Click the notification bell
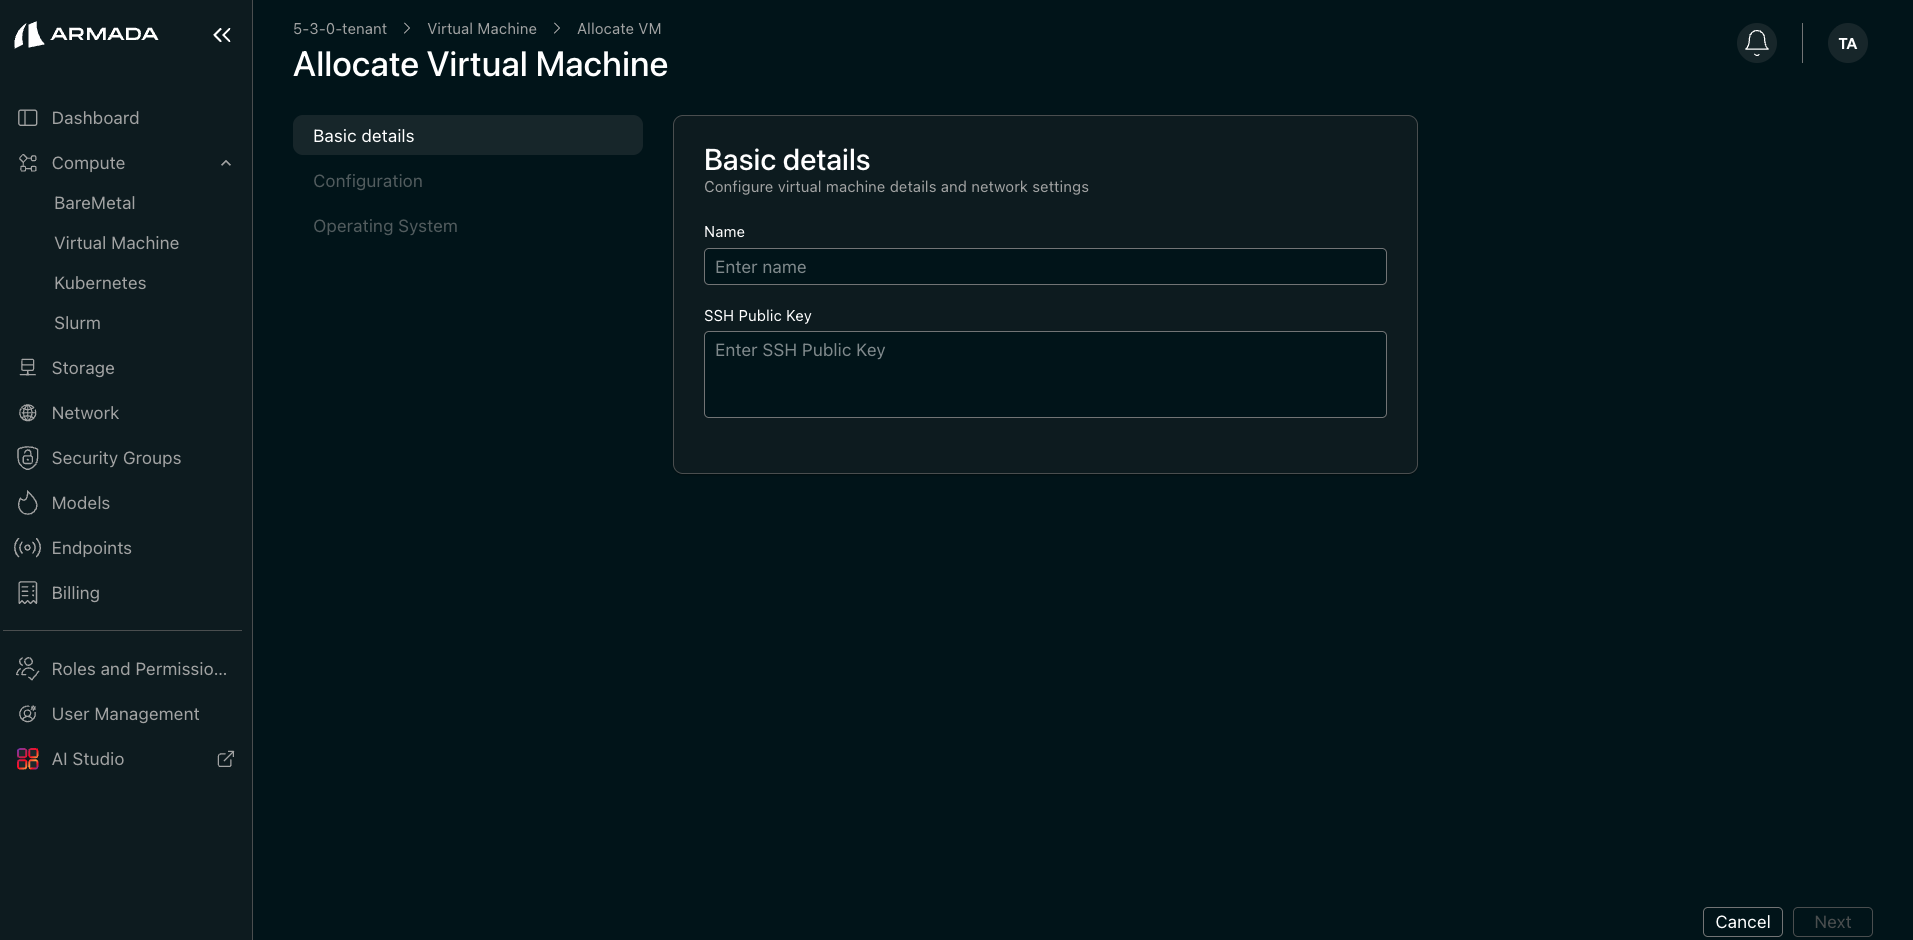 pyautogui.click(x=1757, y=42)
